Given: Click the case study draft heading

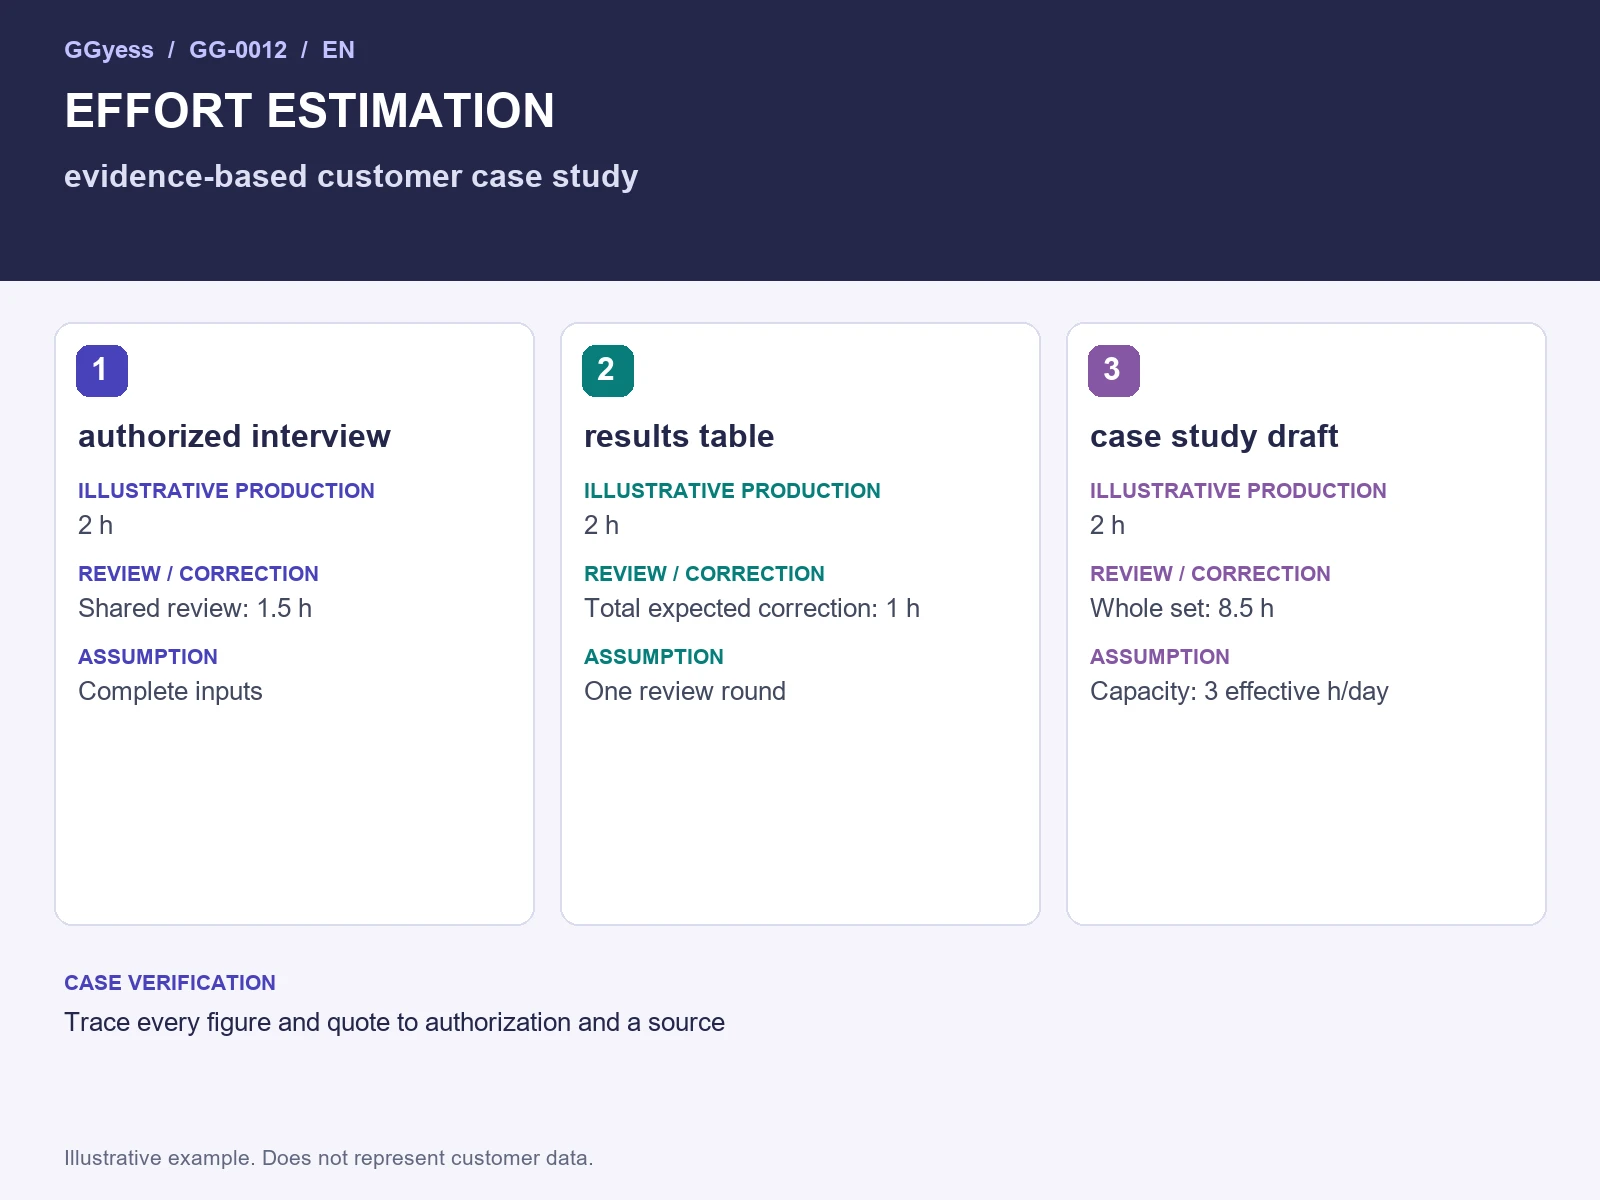Looking at the screenshot, I should [1214, 436].
